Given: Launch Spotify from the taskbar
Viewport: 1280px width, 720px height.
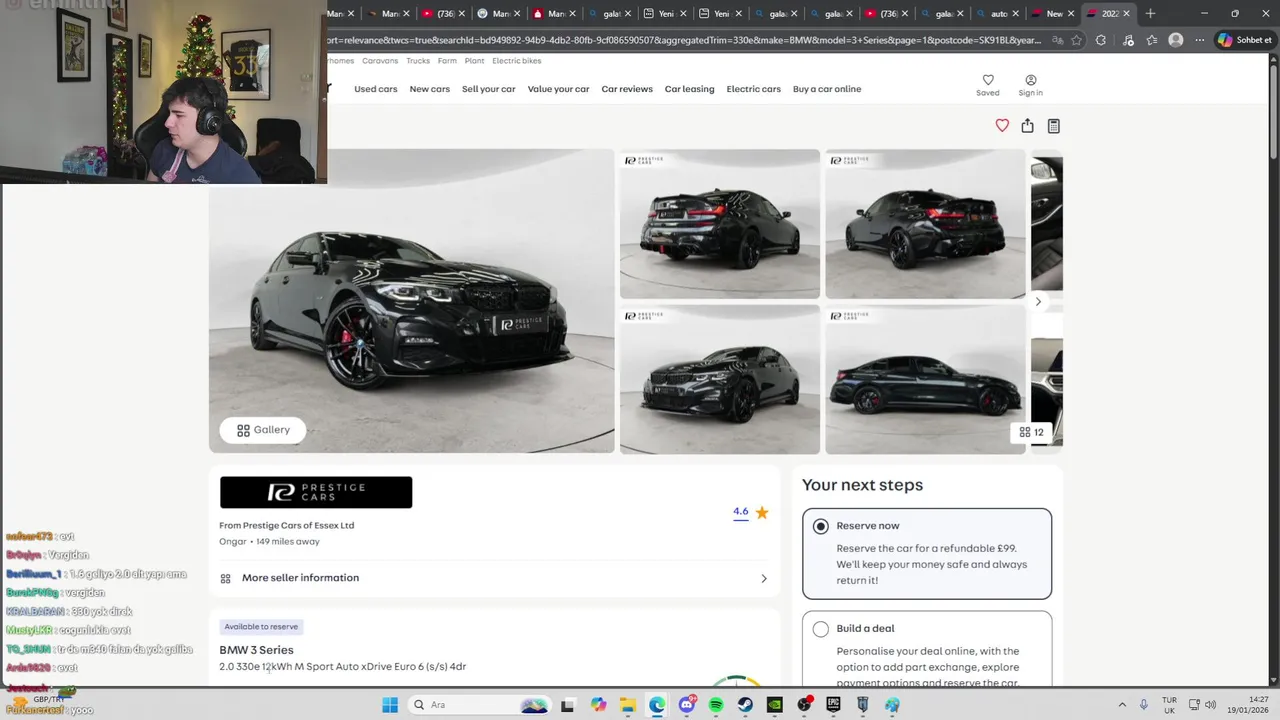Looking at the screenshot, I should point(716,705).
